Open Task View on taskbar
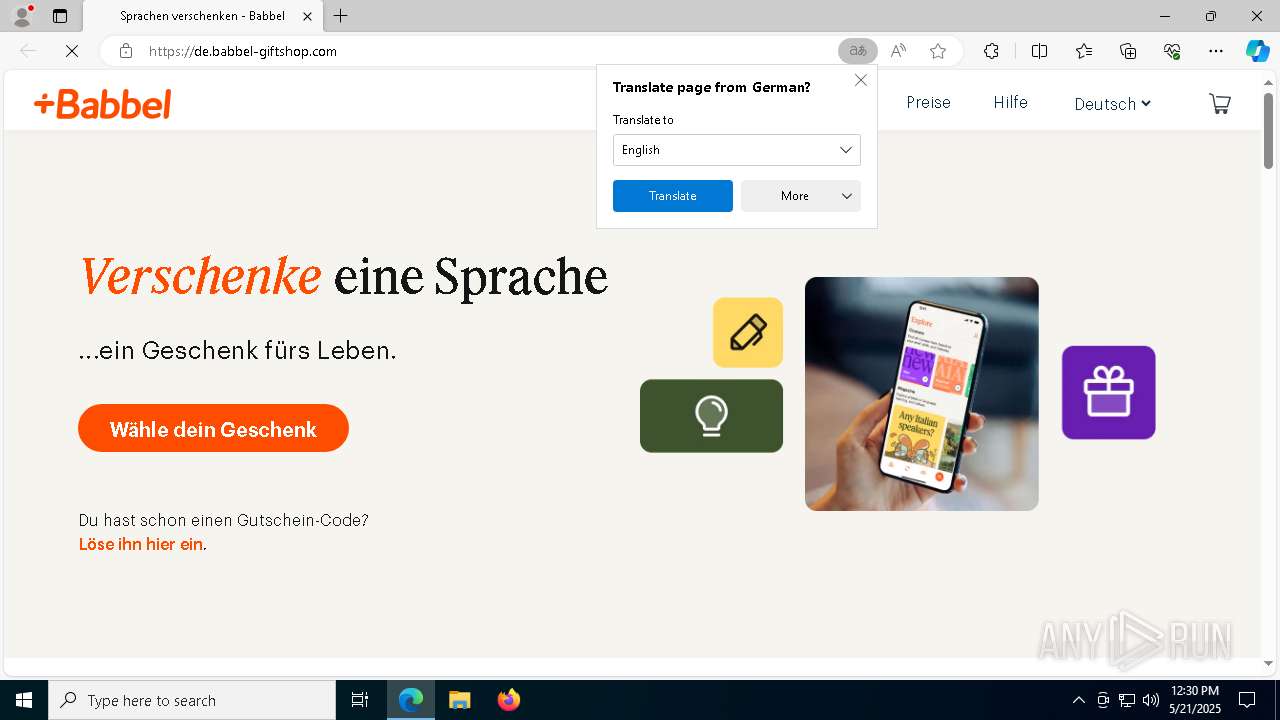This screenshot has width=1280, height=720. 360,700
